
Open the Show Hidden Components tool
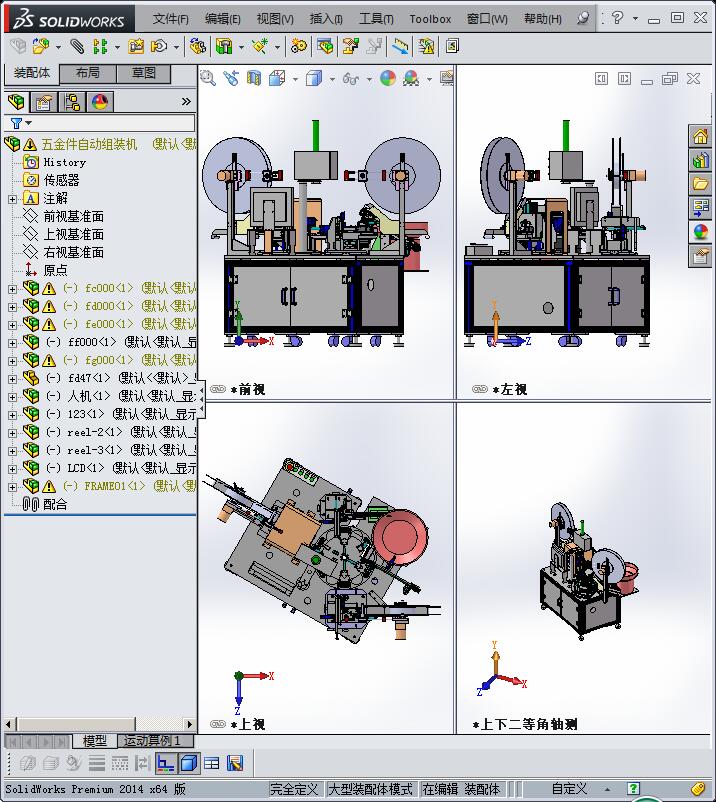[197, 47]
